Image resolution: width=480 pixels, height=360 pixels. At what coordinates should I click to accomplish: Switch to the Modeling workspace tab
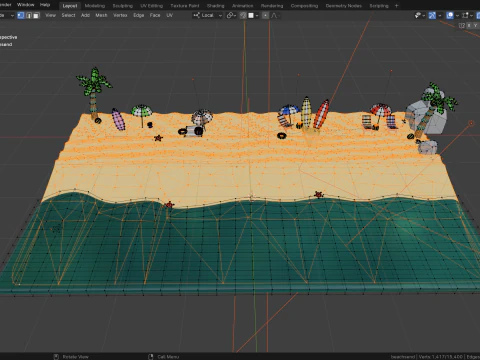coord(95,6)
